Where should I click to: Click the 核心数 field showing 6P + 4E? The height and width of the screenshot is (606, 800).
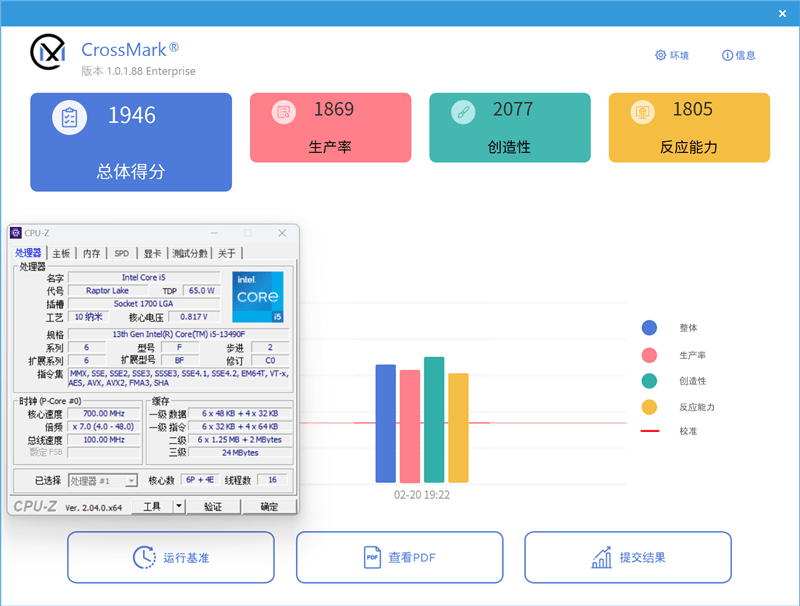(199, 480)
